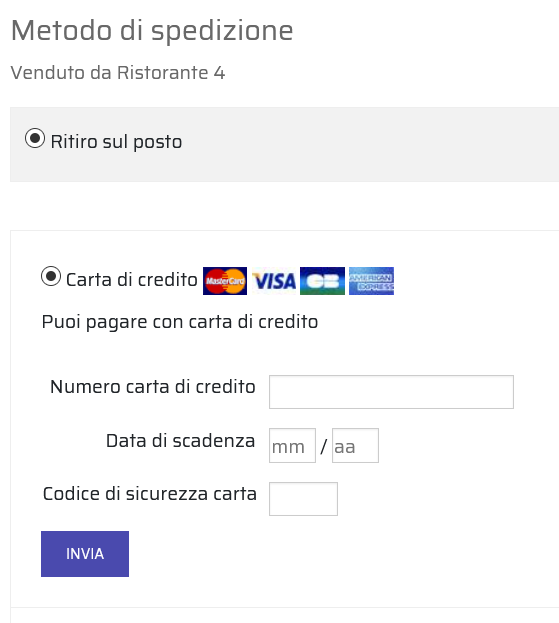The height and width of the screenshot is (623, 559).
Task: Click the Puoi pagare con carta di credito text
Action: coord(180,322)
